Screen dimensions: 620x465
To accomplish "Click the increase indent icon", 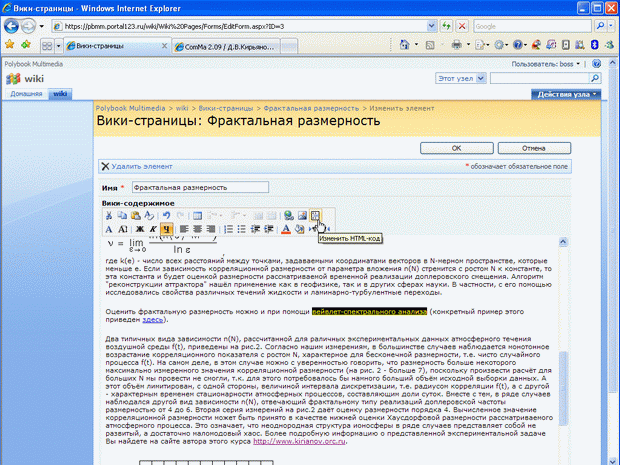I will (269, 229).
